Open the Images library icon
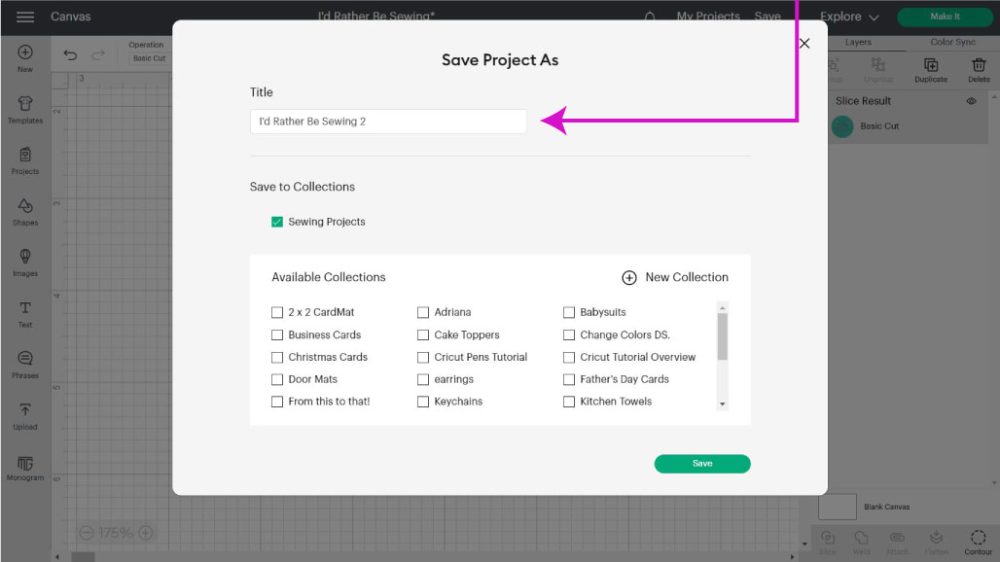This screenshot has height=562, width=1000. coord(25,261)
